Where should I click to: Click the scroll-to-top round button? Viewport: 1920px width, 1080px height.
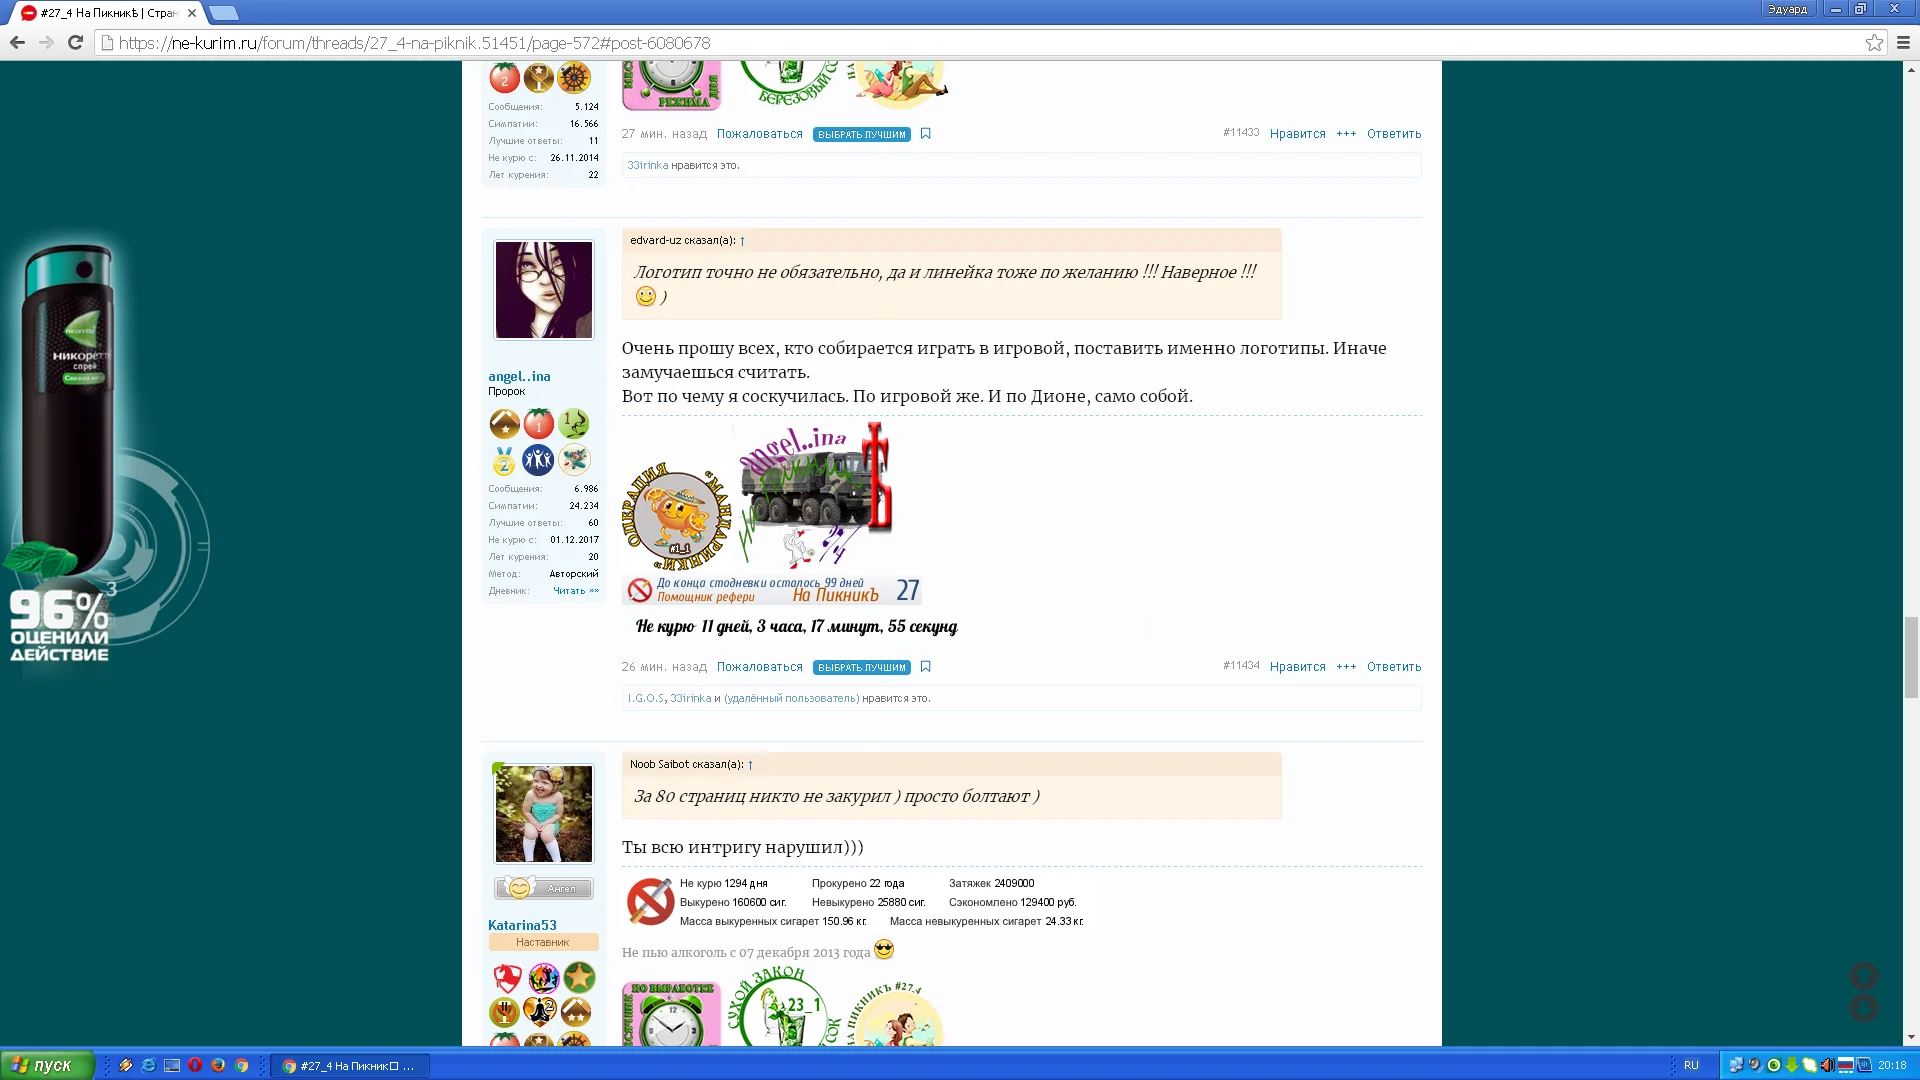pos(1863,975)
